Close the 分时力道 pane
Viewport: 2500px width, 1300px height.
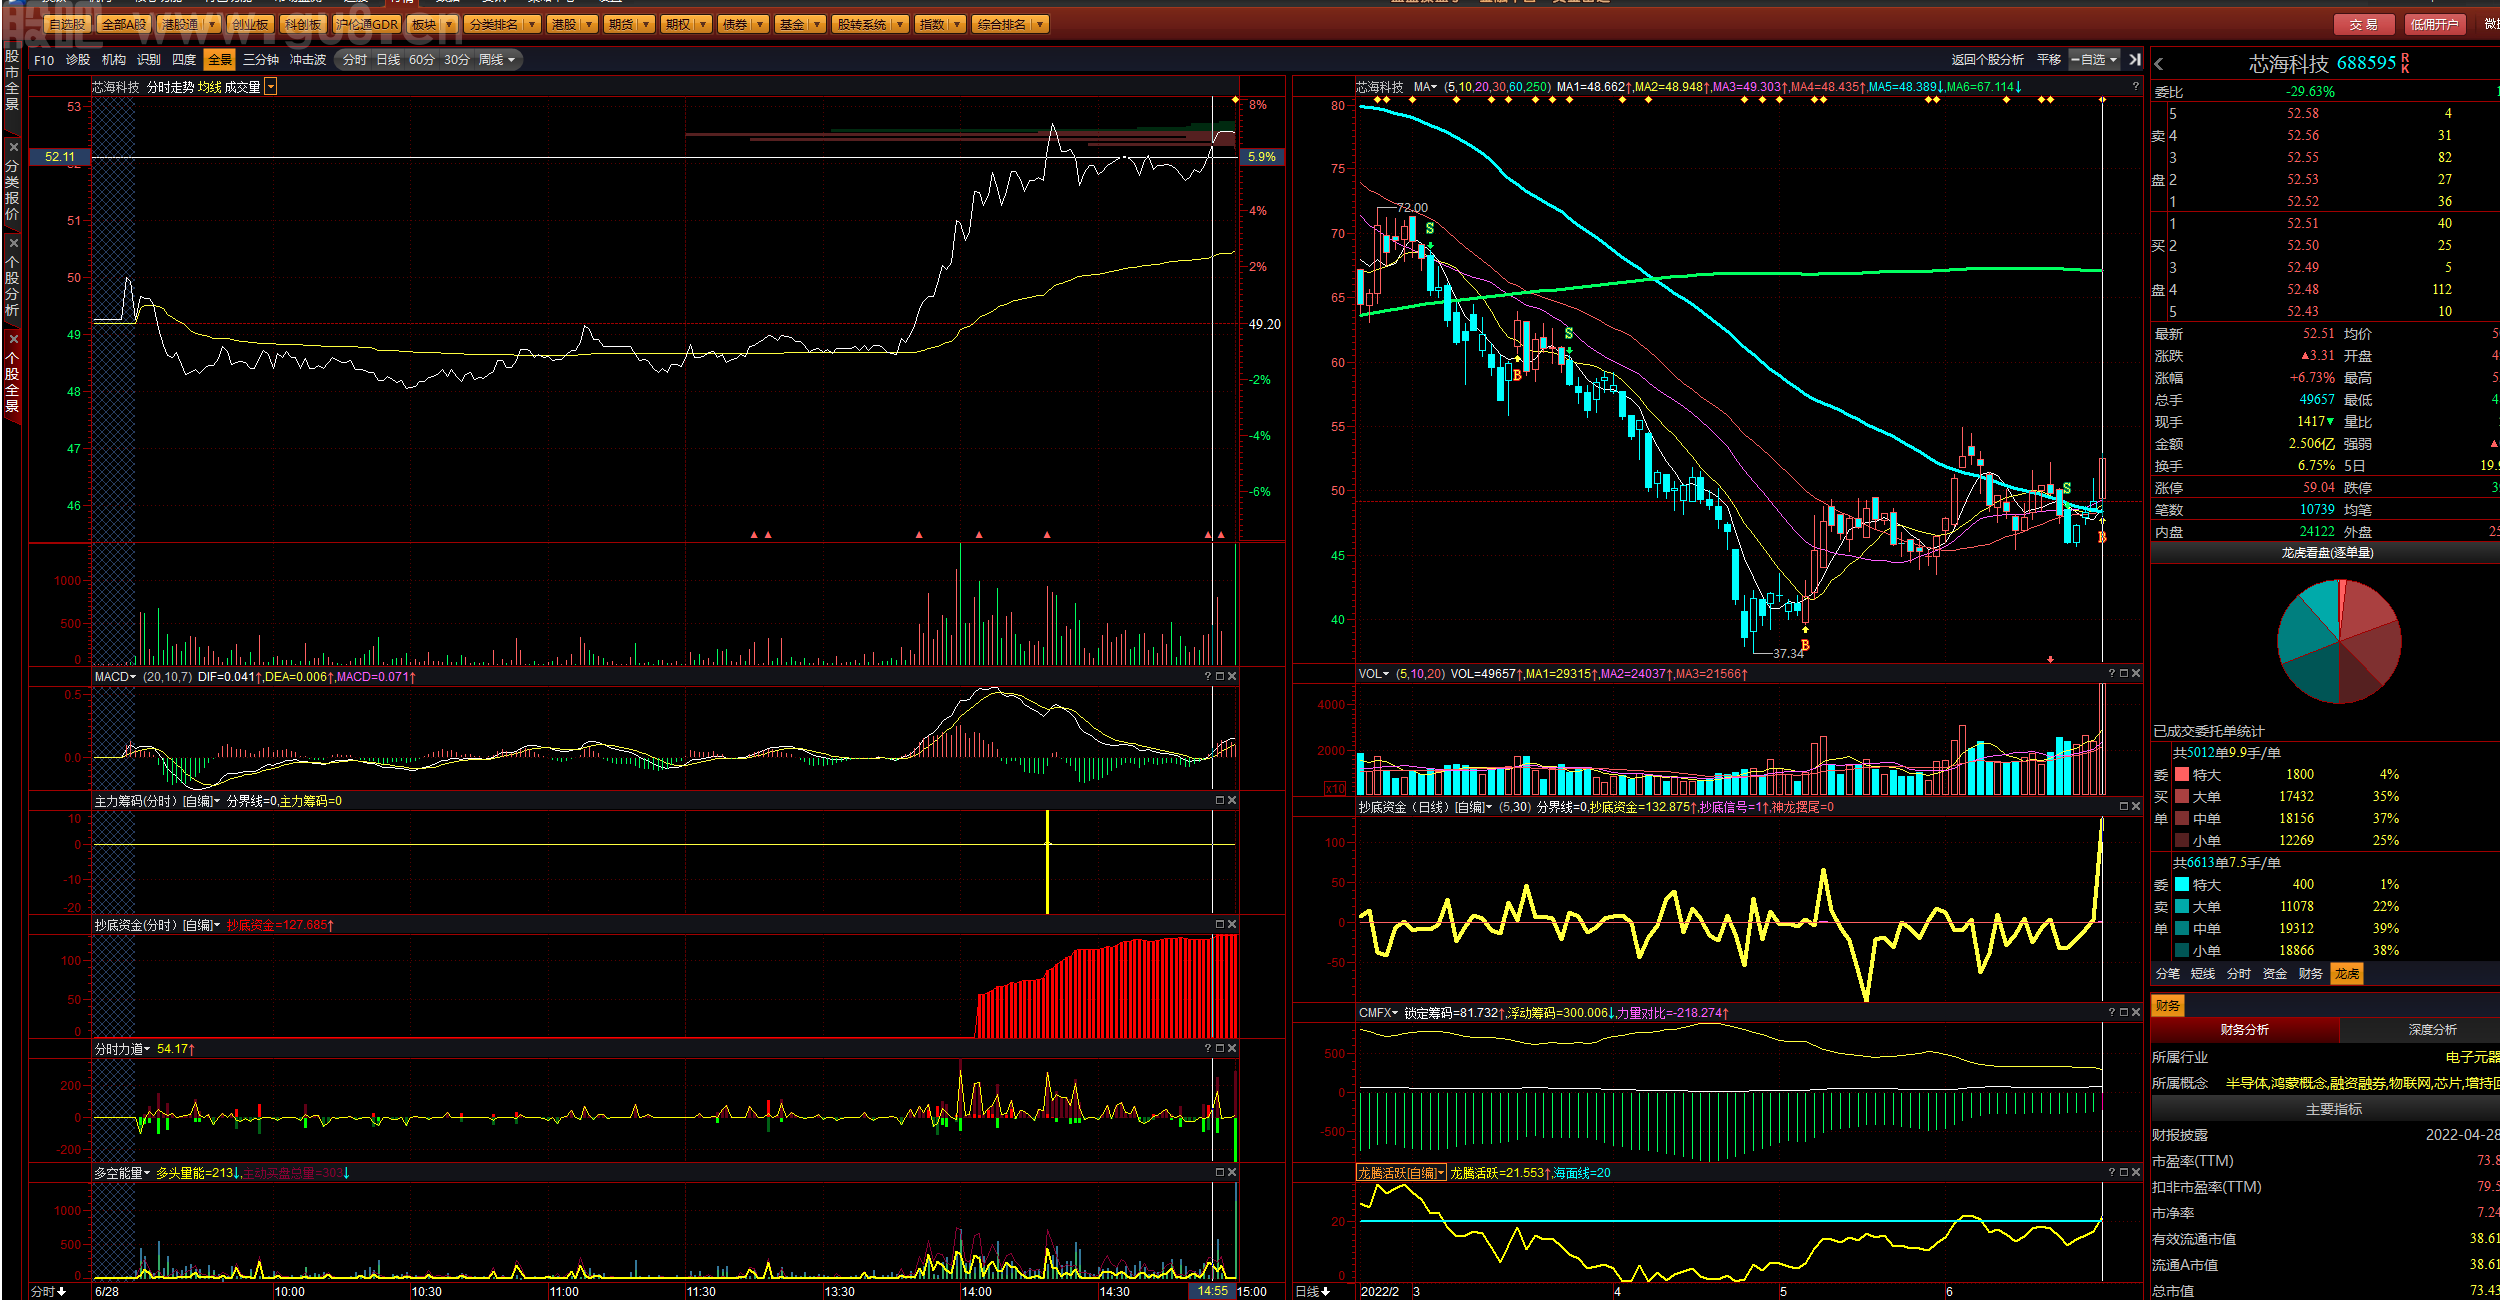click(x=1232, y=1049)
